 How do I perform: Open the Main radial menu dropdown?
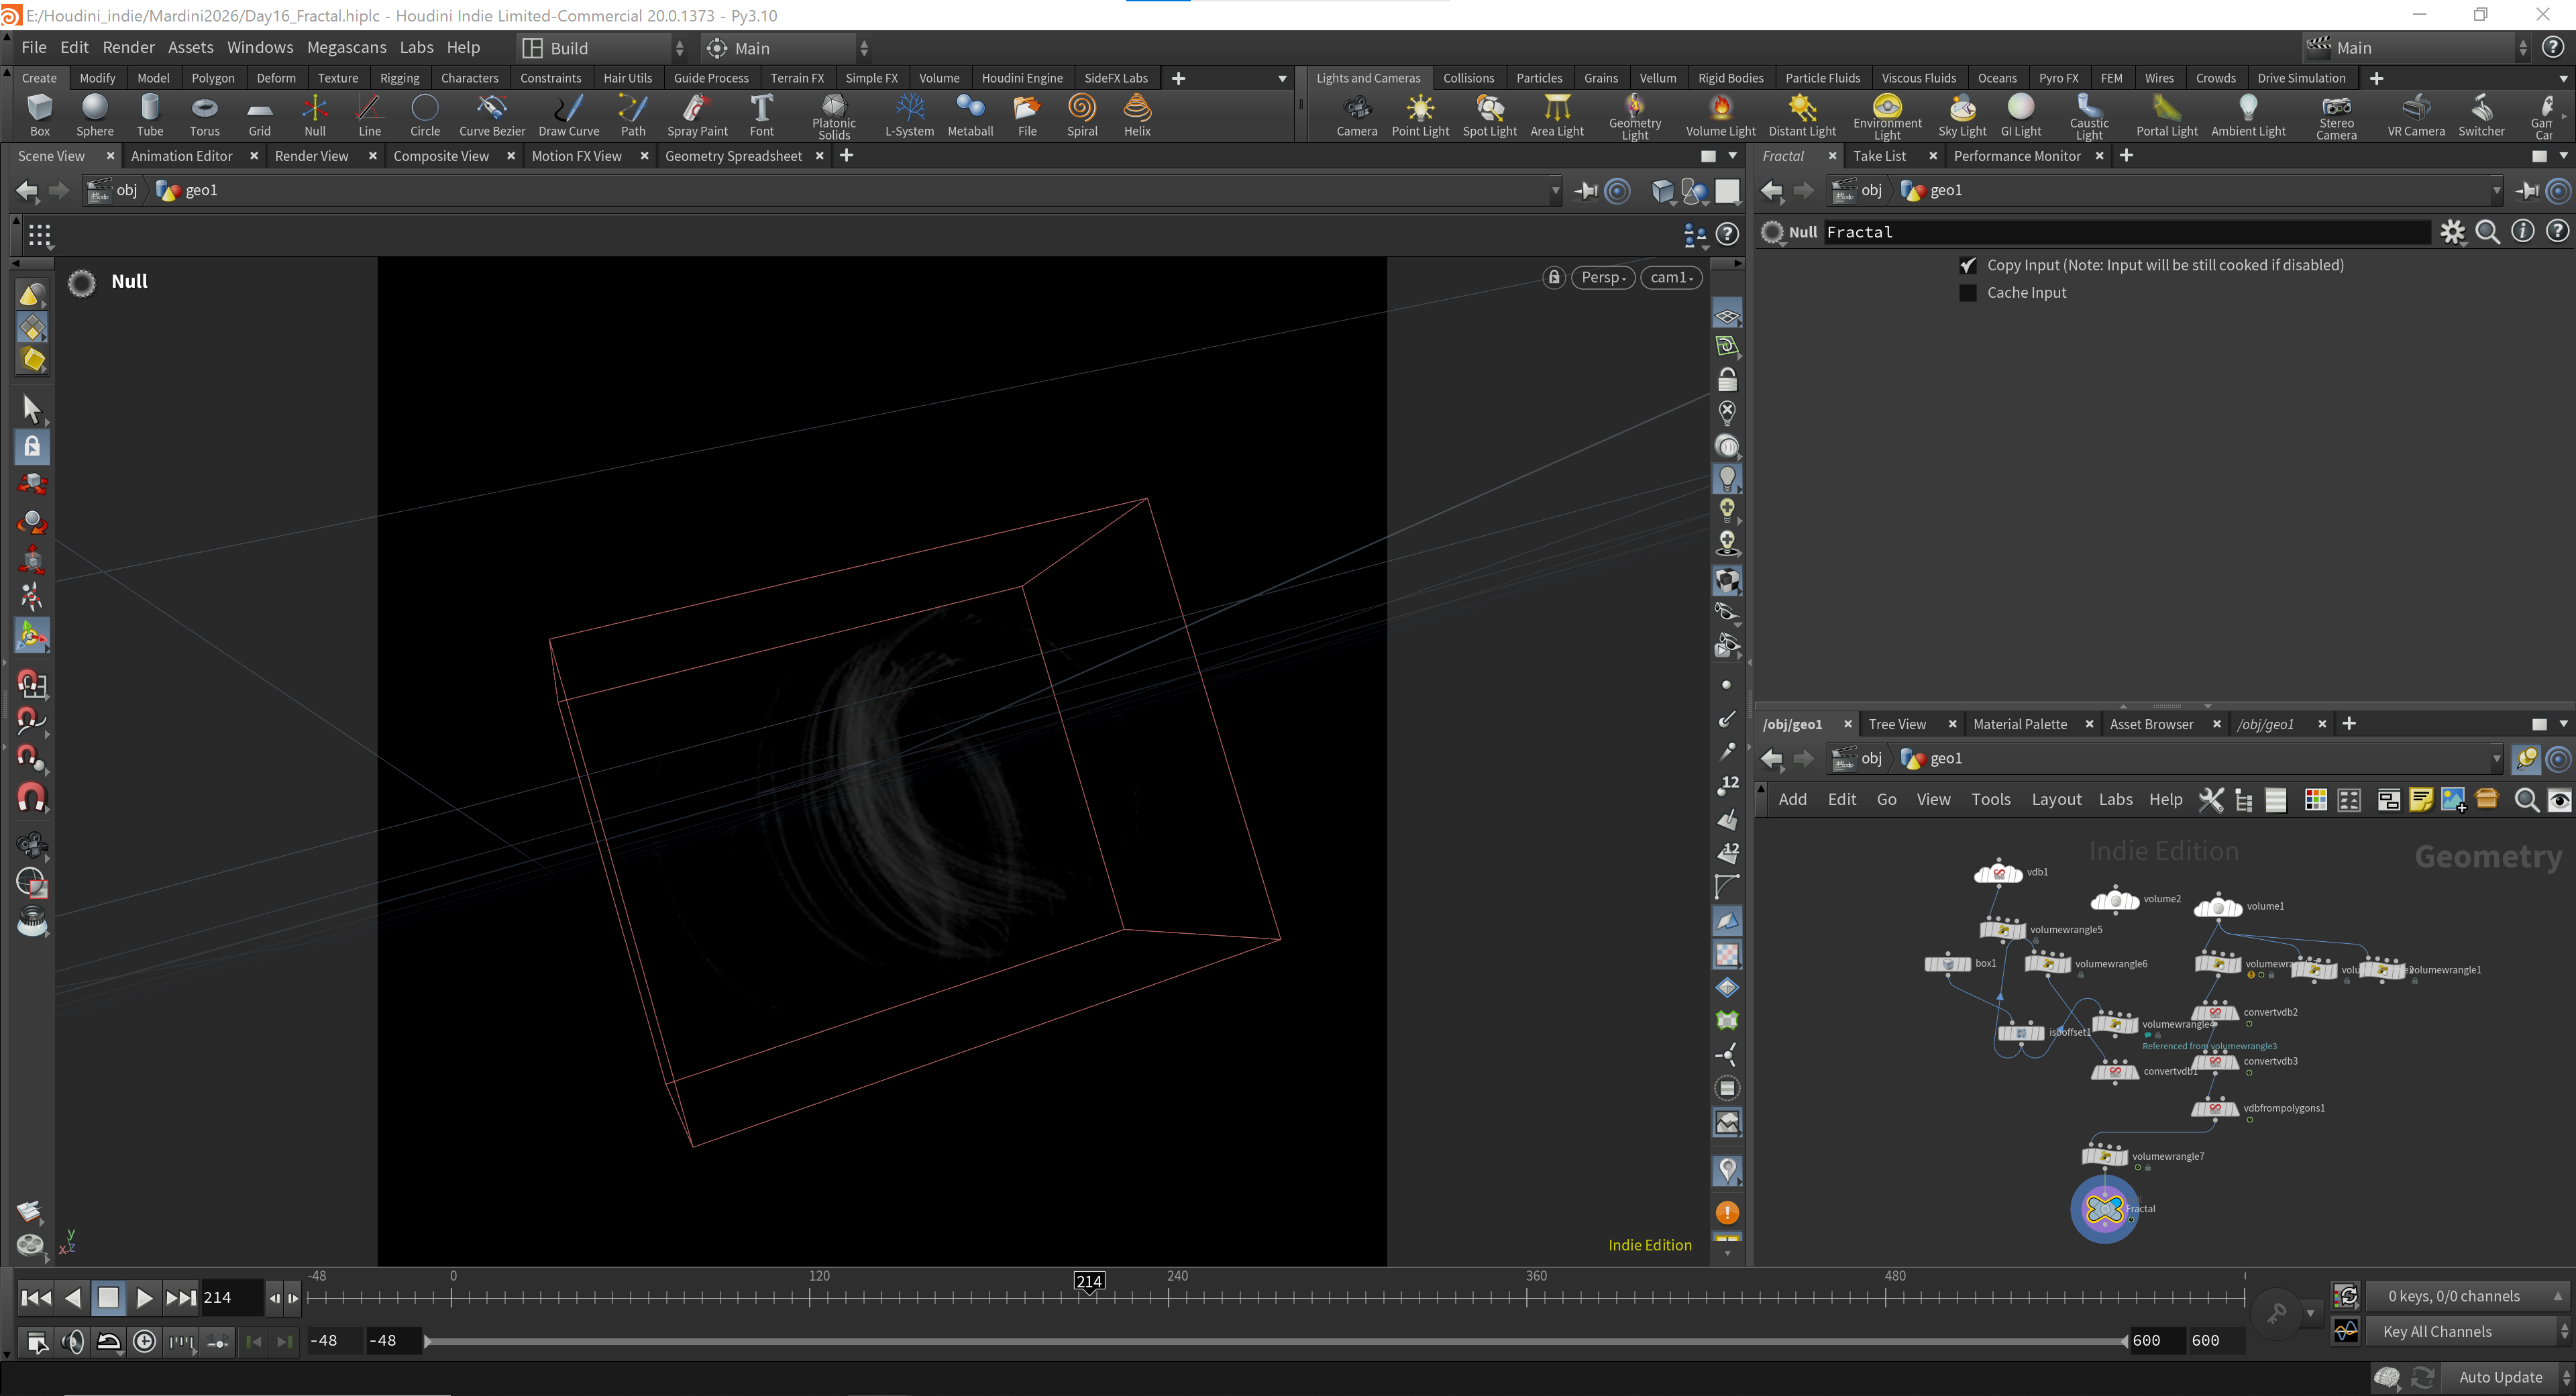(x=786, y=48)
